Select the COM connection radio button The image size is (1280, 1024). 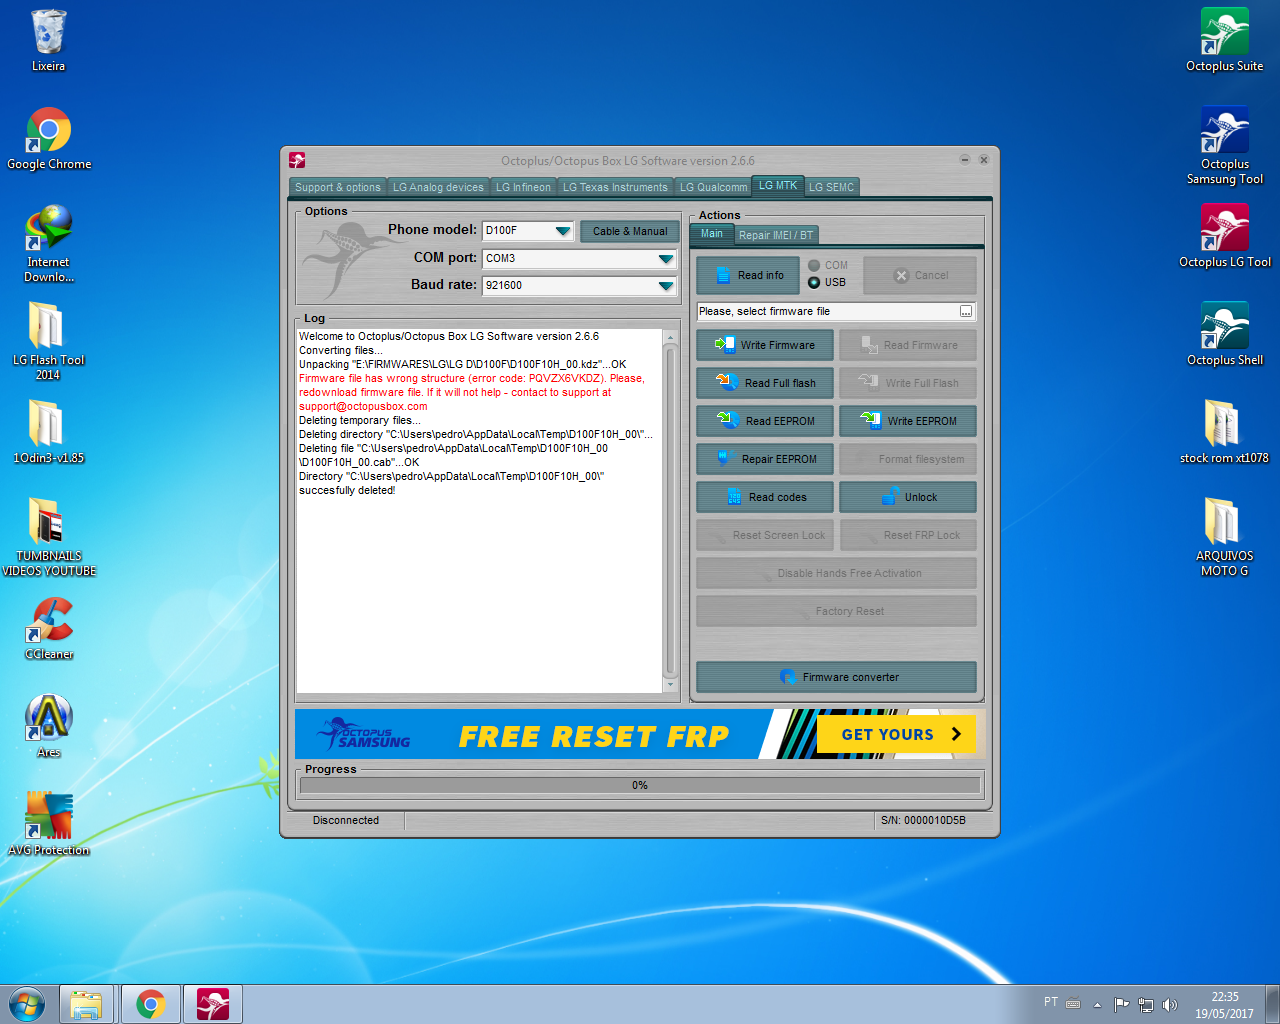pos(814,266)
